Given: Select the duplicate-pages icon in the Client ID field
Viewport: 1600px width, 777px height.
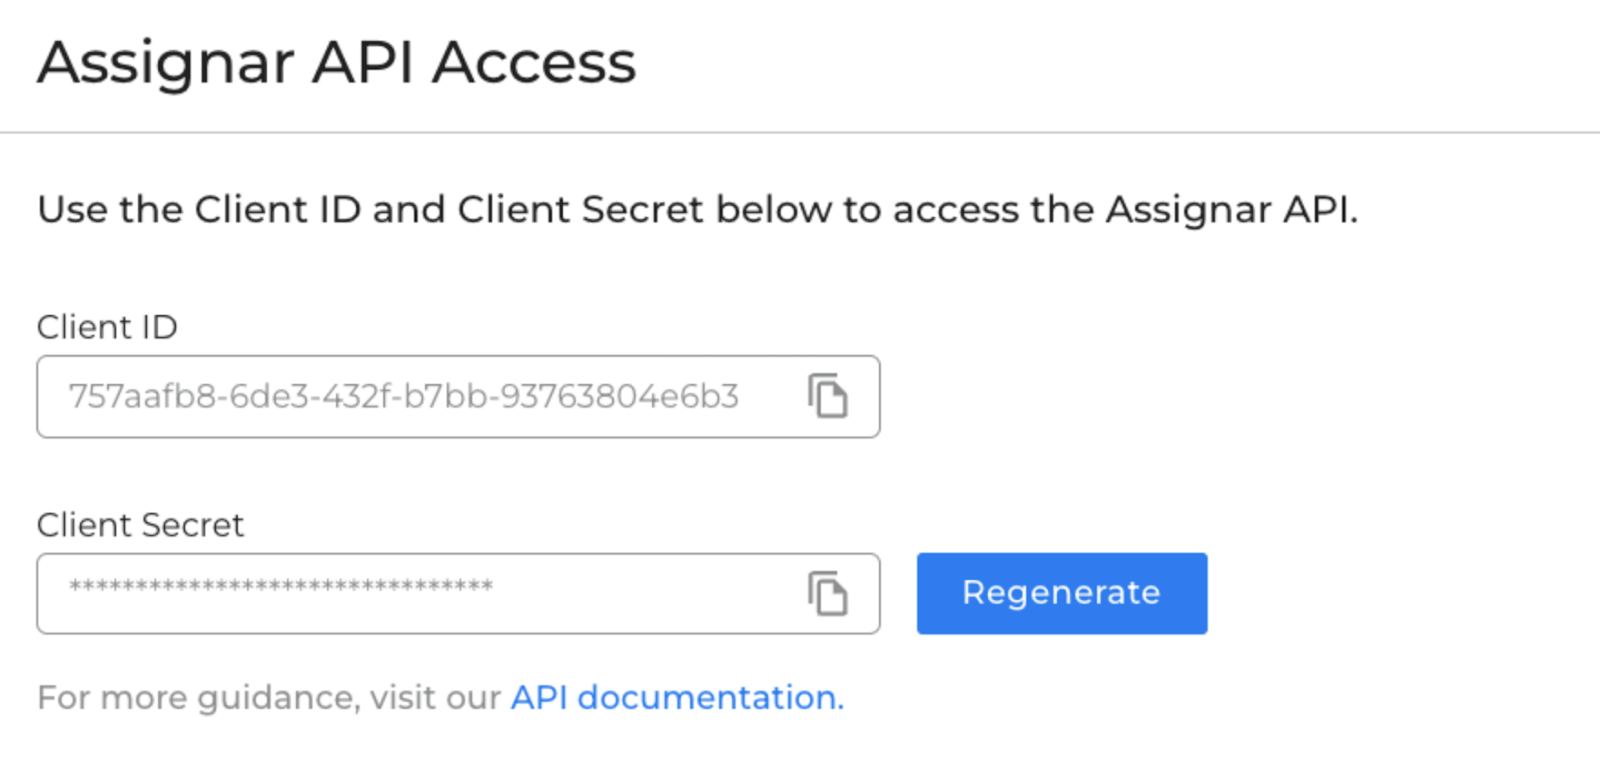Looking at the screenshot, I should (828, 396).
